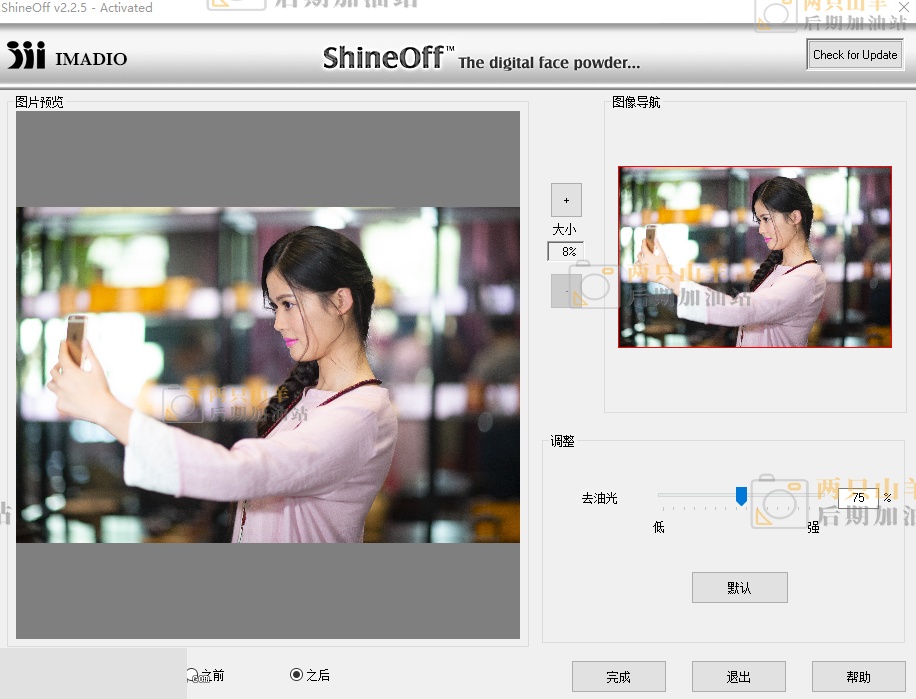This screenshot has height=699, width=916.
Task: Click the plus button to zoom in
Action: coord(566,200)
